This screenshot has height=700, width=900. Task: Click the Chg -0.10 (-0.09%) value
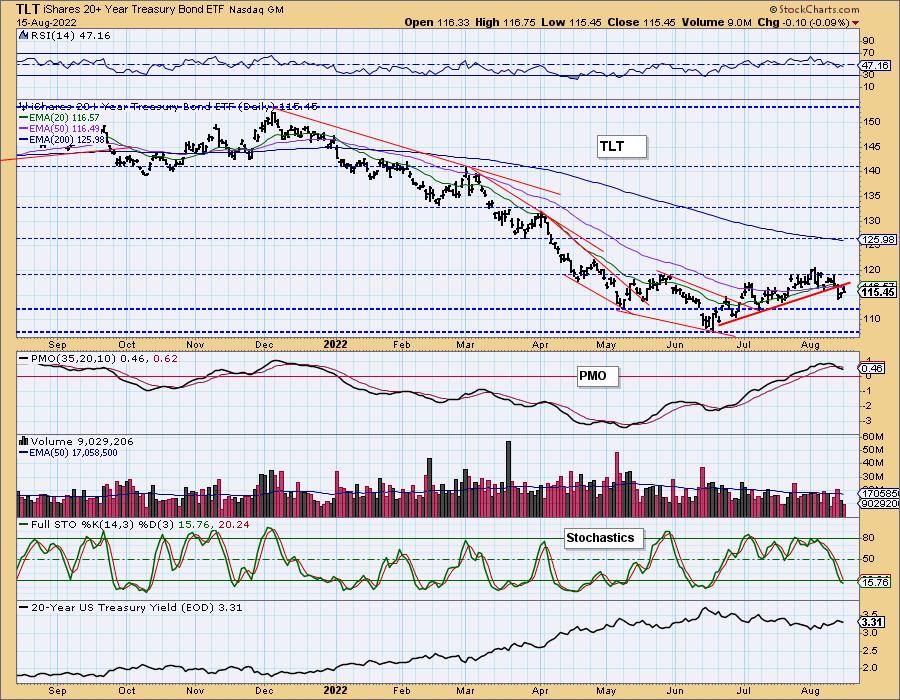click(804, 22)
